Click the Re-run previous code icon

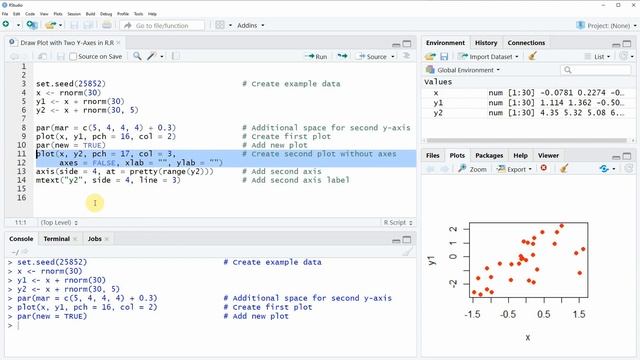[342, 56]
